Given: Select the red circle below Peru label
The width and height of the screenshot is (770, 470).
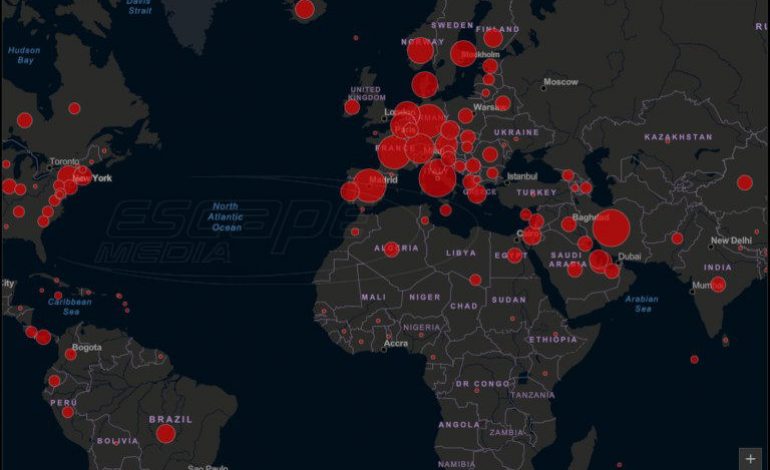Looking at the screenshot, I should 68,412.
